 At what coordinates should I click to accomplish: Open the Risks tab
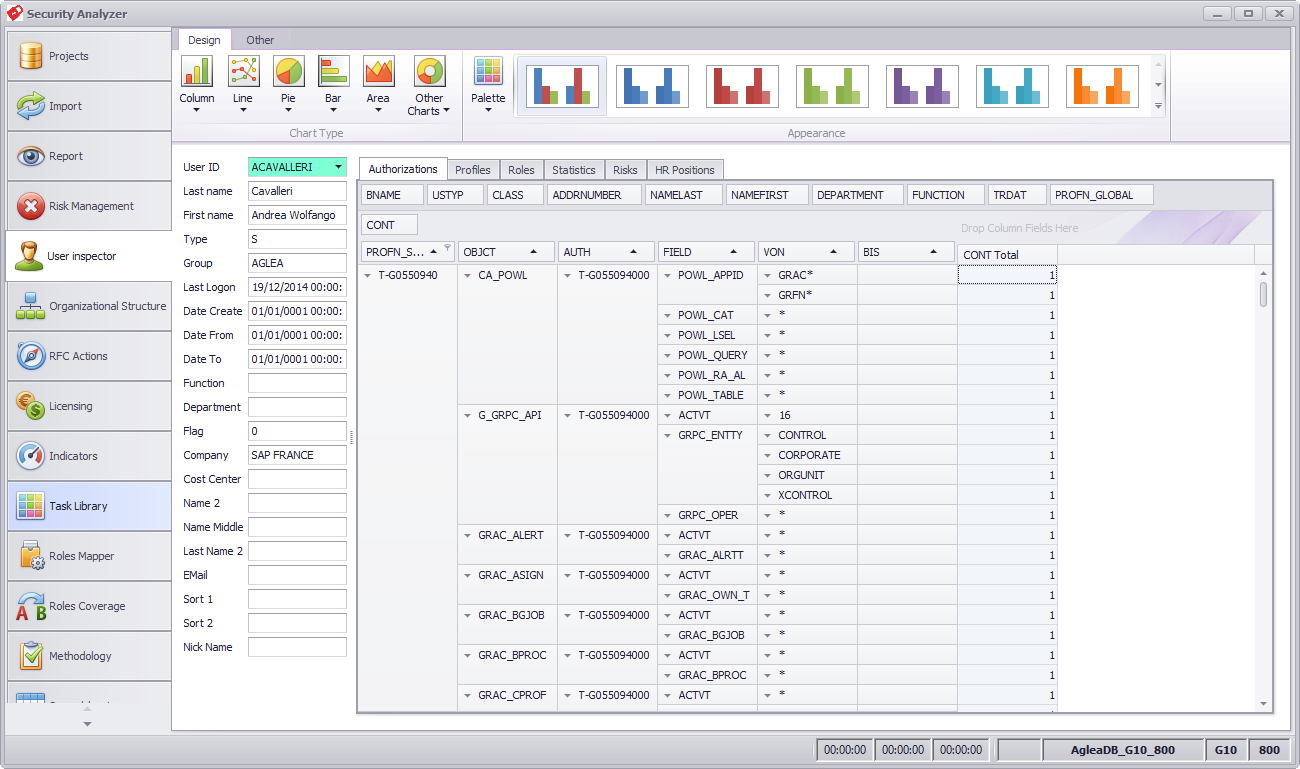[x=626, y=170]
